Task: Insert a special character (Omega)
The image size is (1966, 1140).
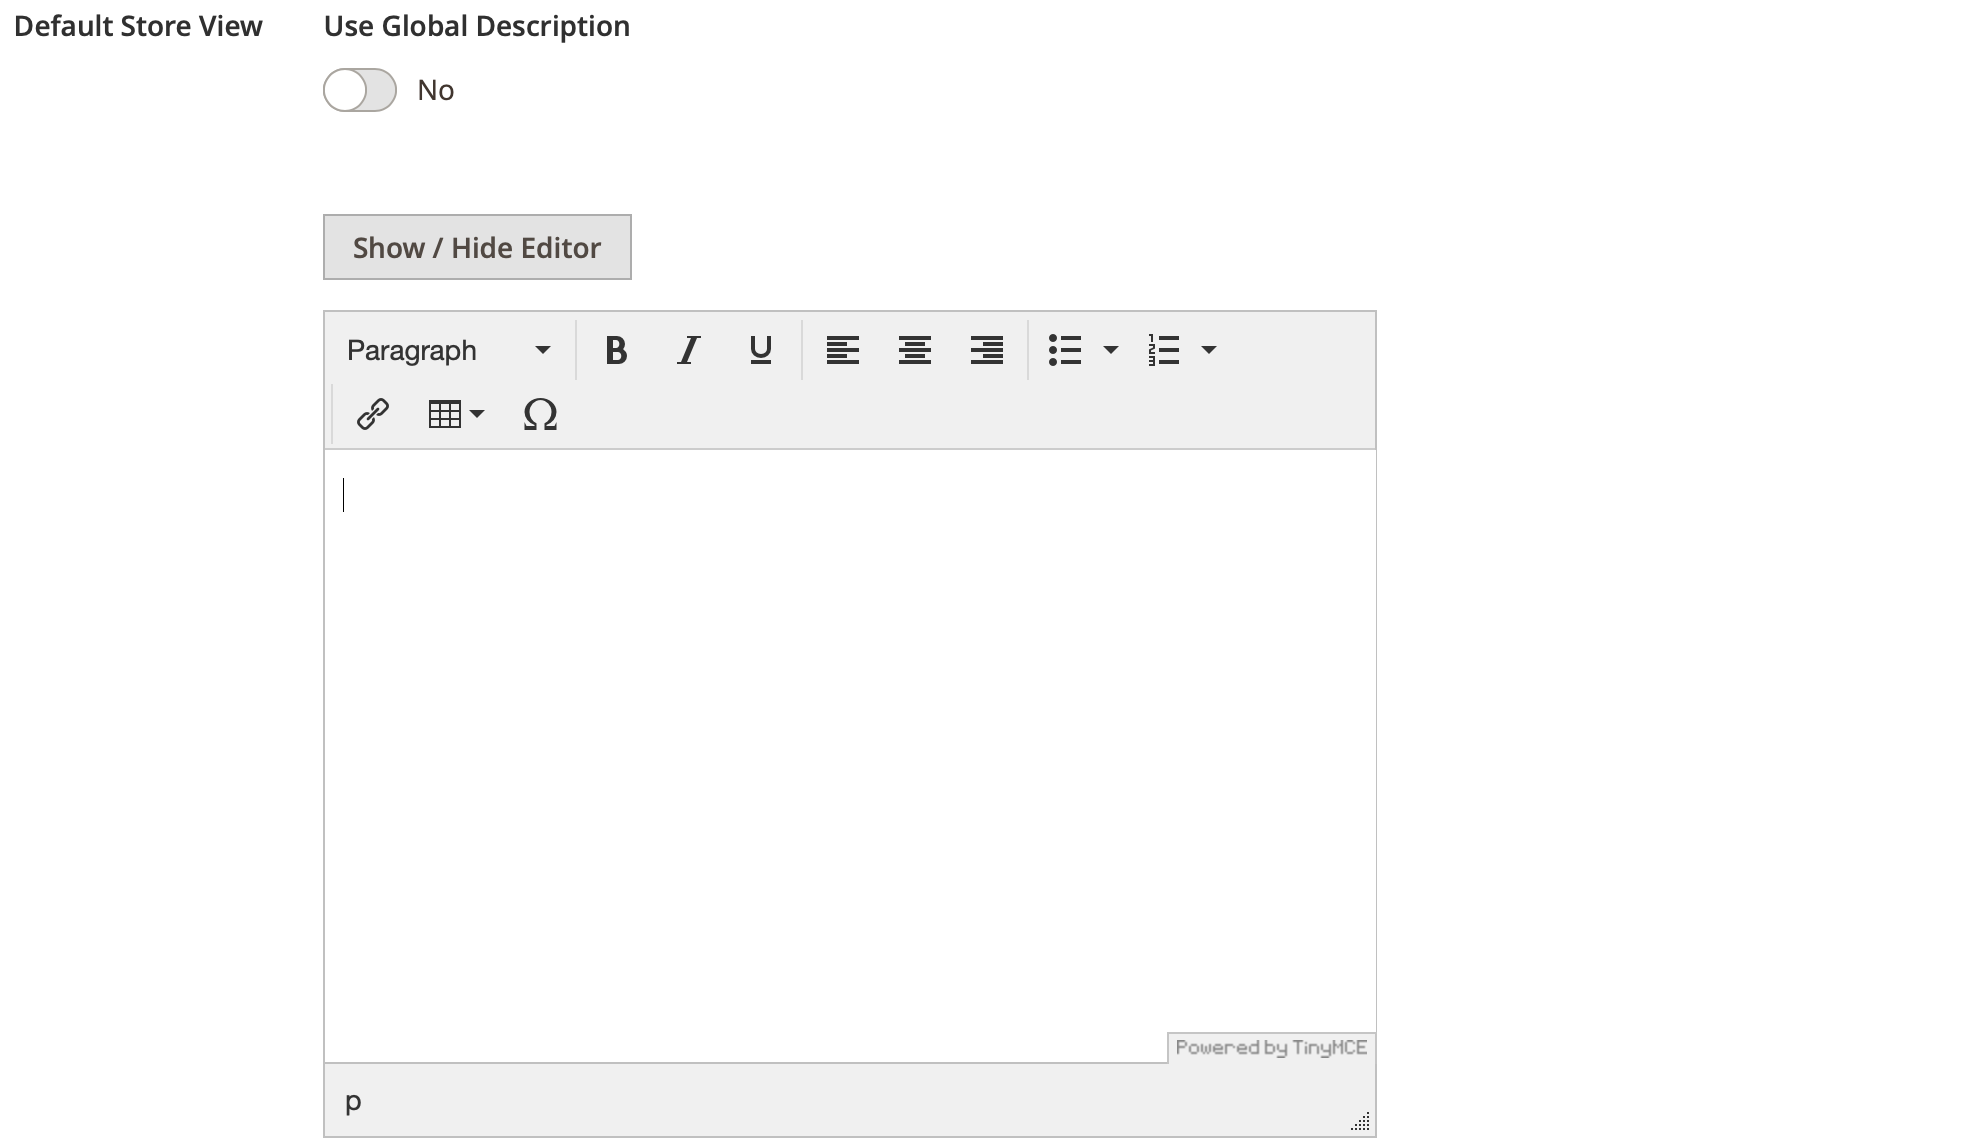Action: (x=540, y=414)
